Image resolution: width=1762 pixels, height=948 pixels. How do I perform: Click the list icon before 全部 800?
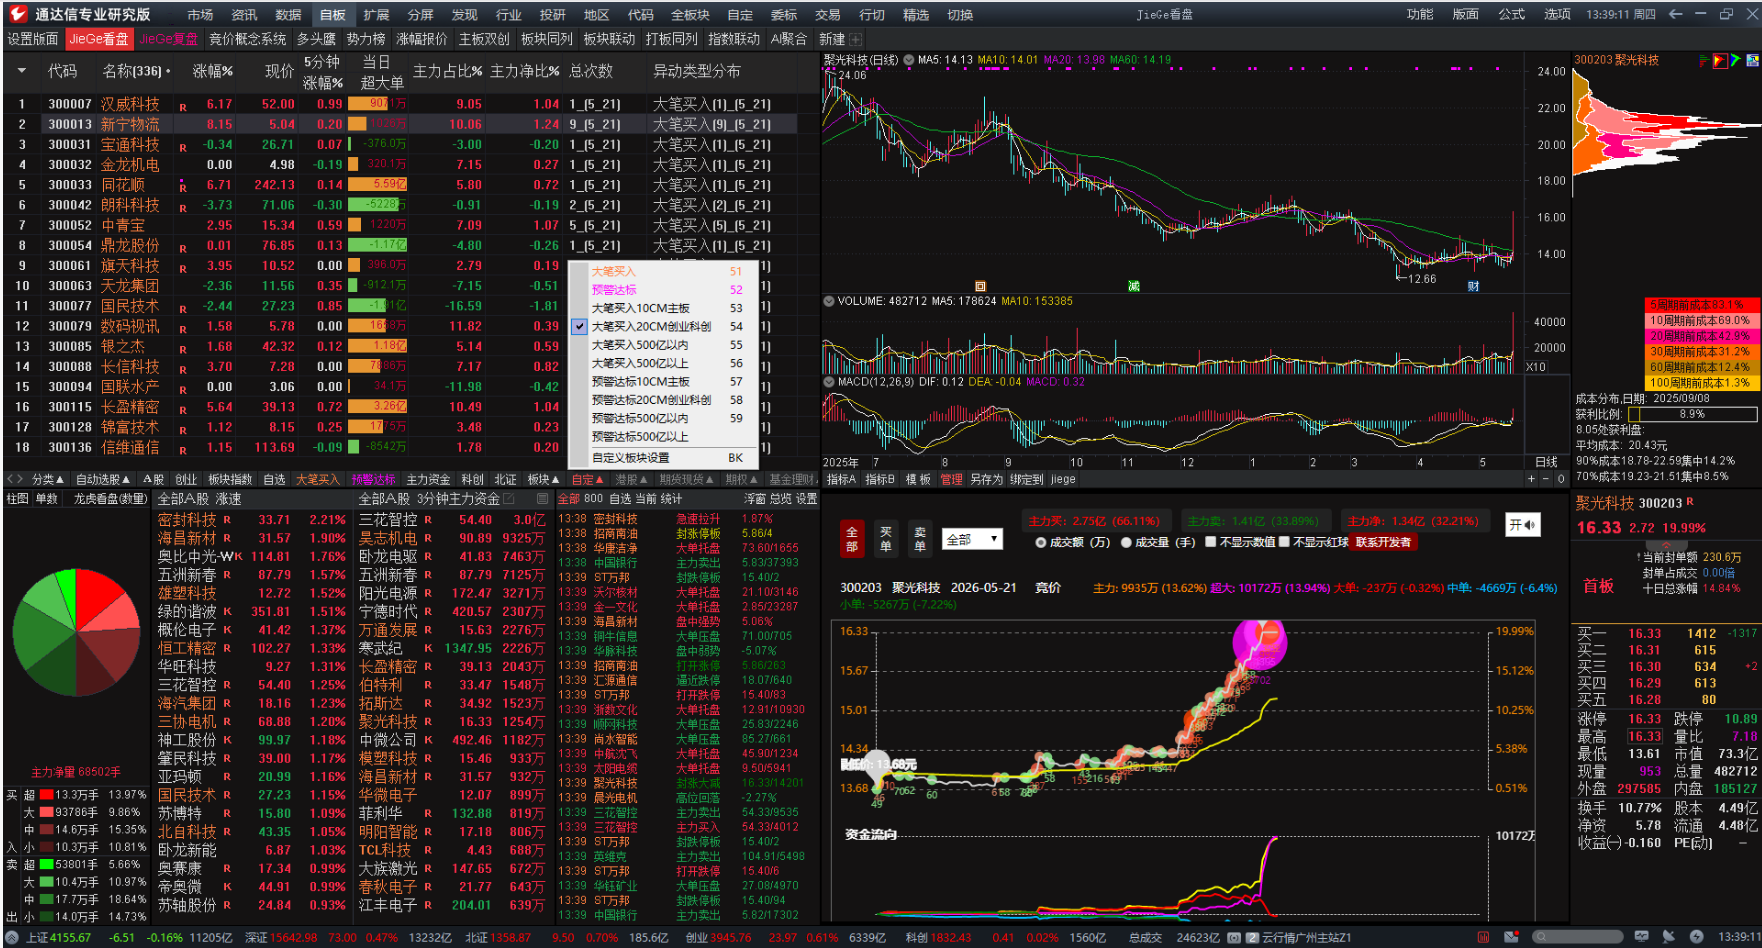(543, 498)
